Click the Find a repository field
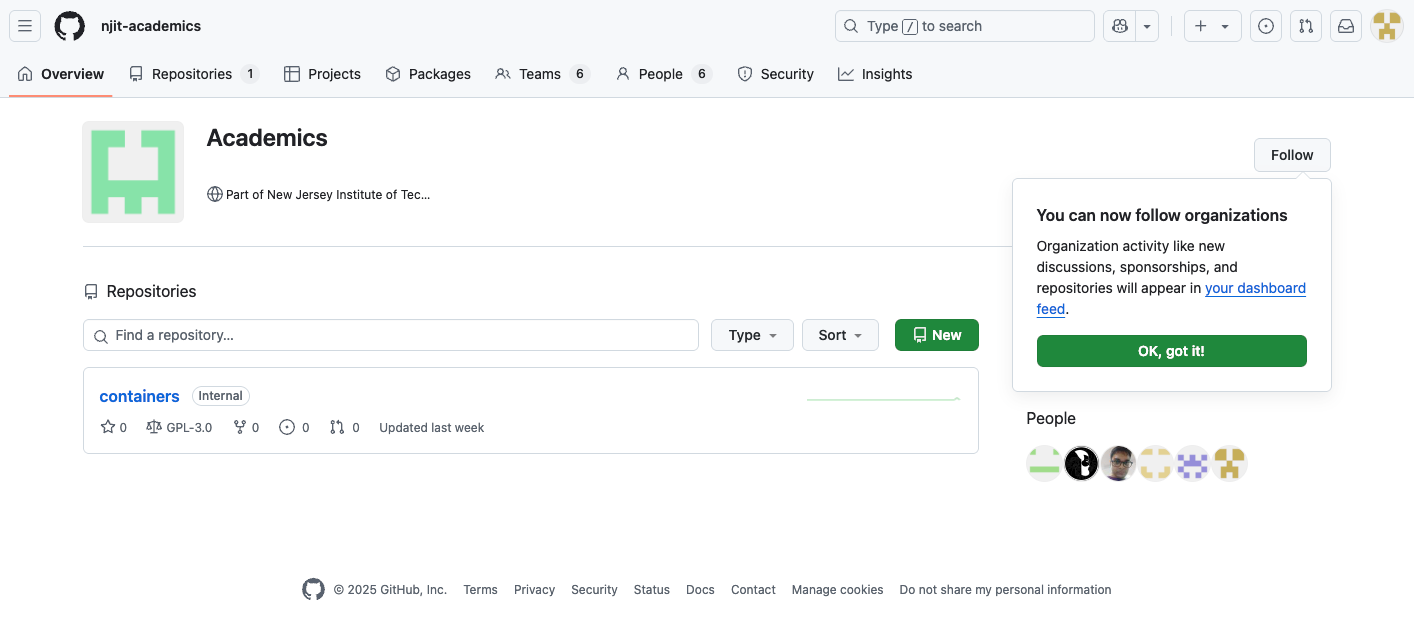Screen dimensions: 1414x635 point(391,335)
